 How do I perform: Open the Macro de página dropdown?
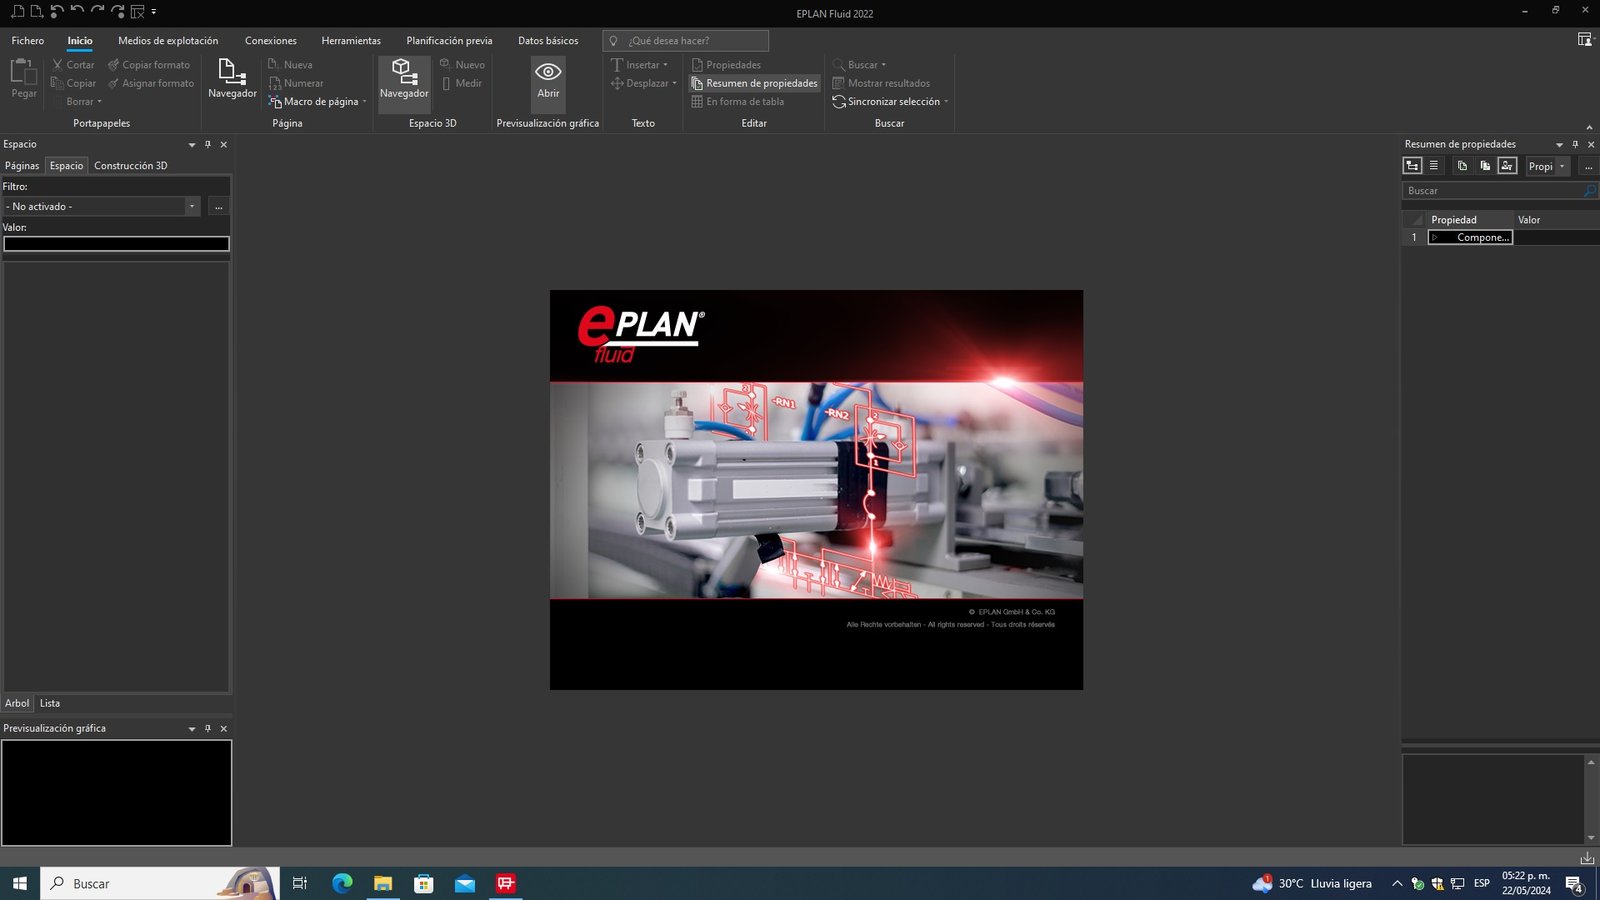click(318, 101)
